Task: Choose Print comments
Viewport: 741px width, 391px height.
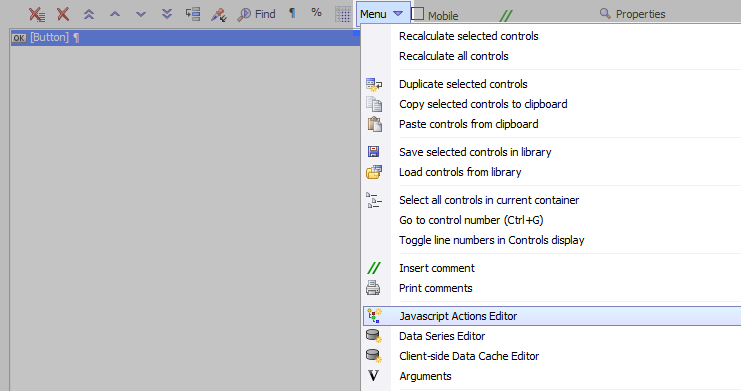Action: [435, 288]
